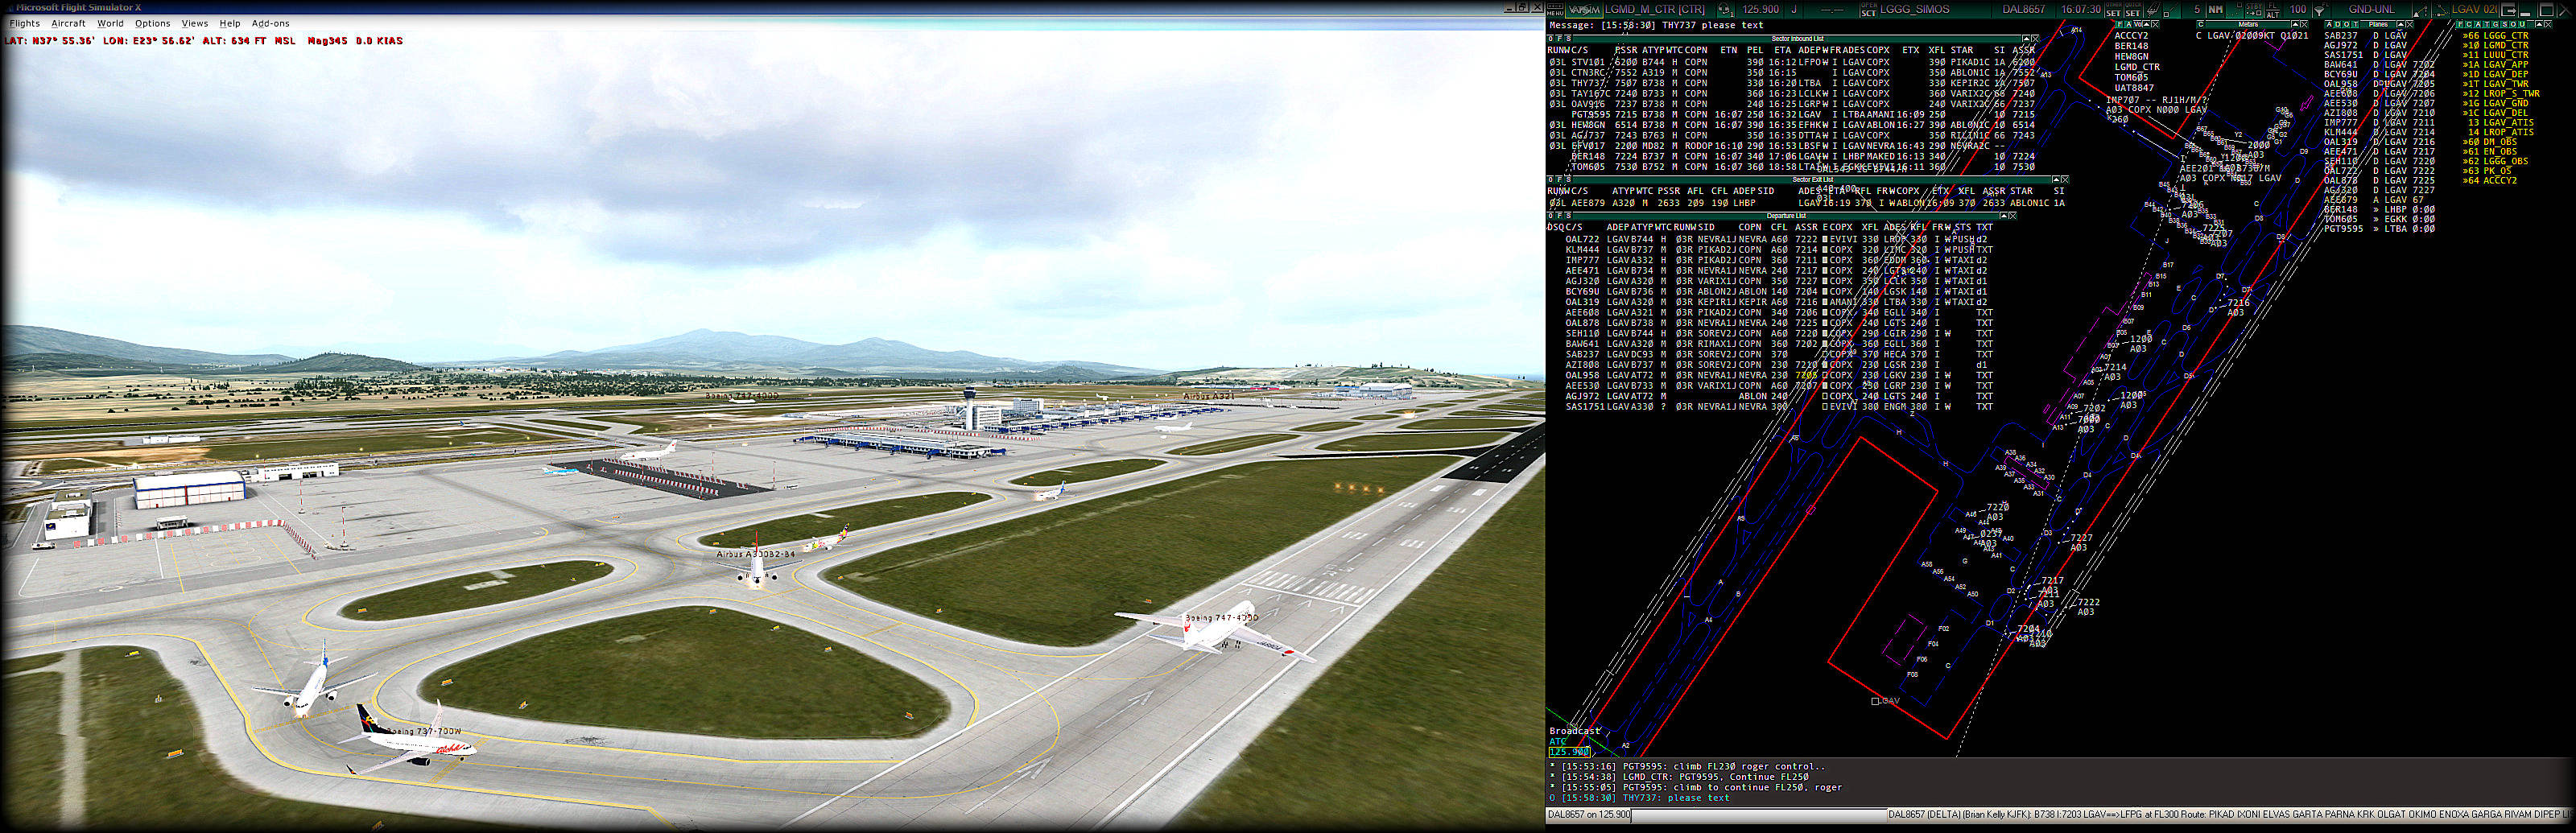Select AEE879 row in Sector Exit List
Viewport: 2576px width, 833px height.
1807,203
